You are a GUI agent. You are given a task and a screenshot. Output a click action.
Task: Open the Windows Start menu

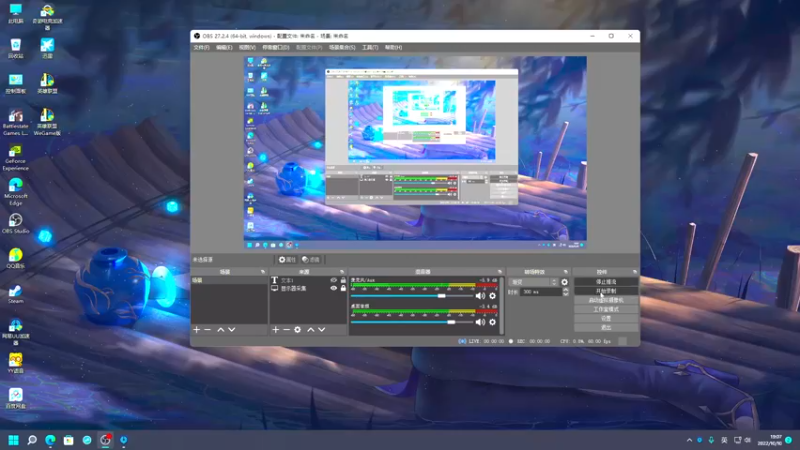(x=14, y=440)
